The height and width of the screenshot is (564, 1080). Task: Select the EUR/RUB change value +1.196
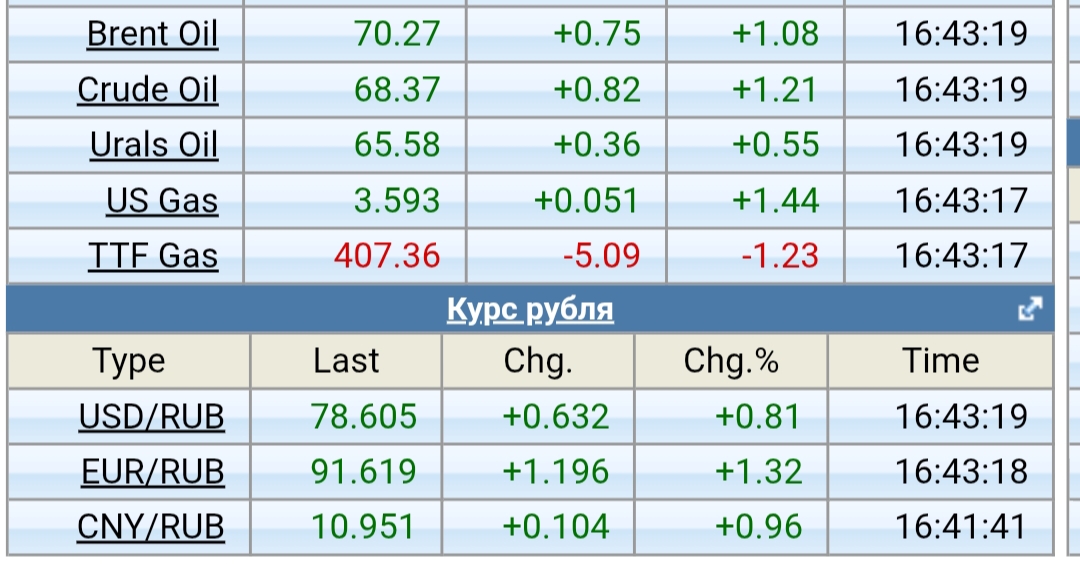(555, 471)
